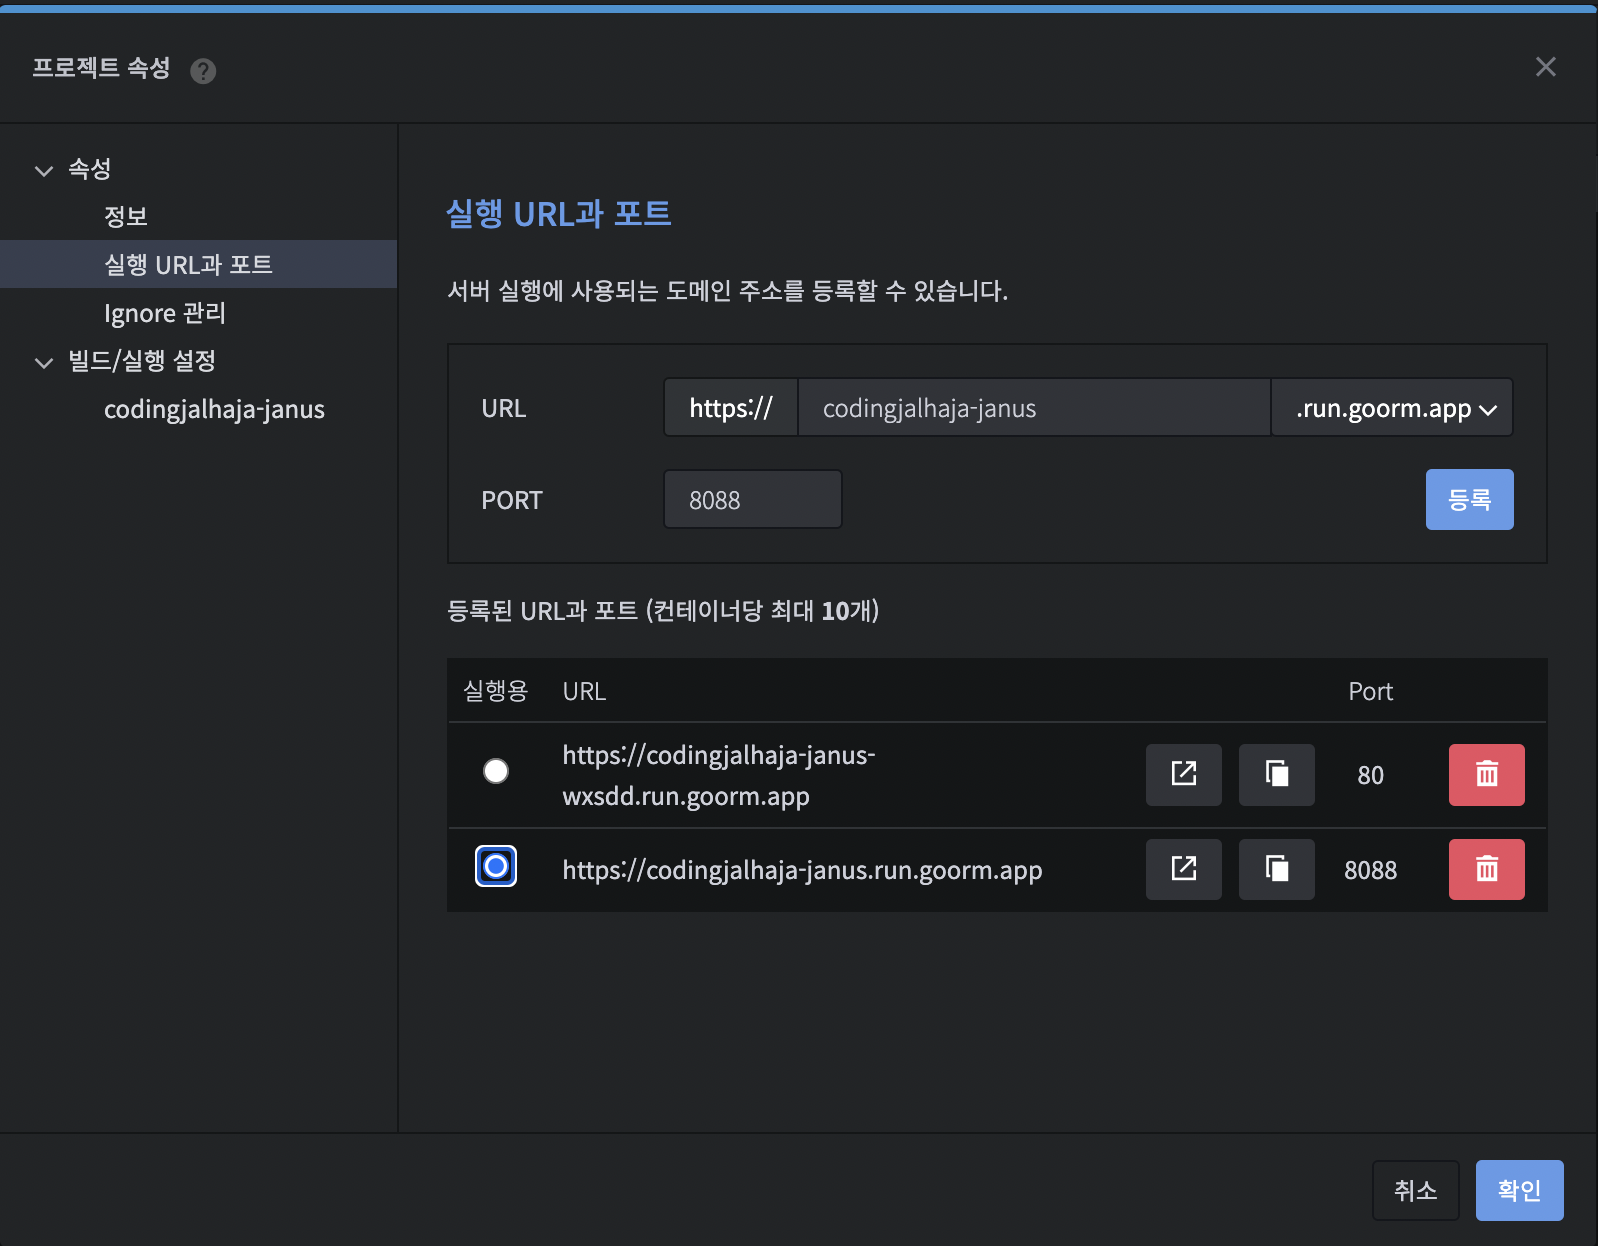Click the https://codingjalhaja-janus.run.goorm.app URL text
The image size is (1598, 1246).
pyautogui.click(x=802, y=870)
